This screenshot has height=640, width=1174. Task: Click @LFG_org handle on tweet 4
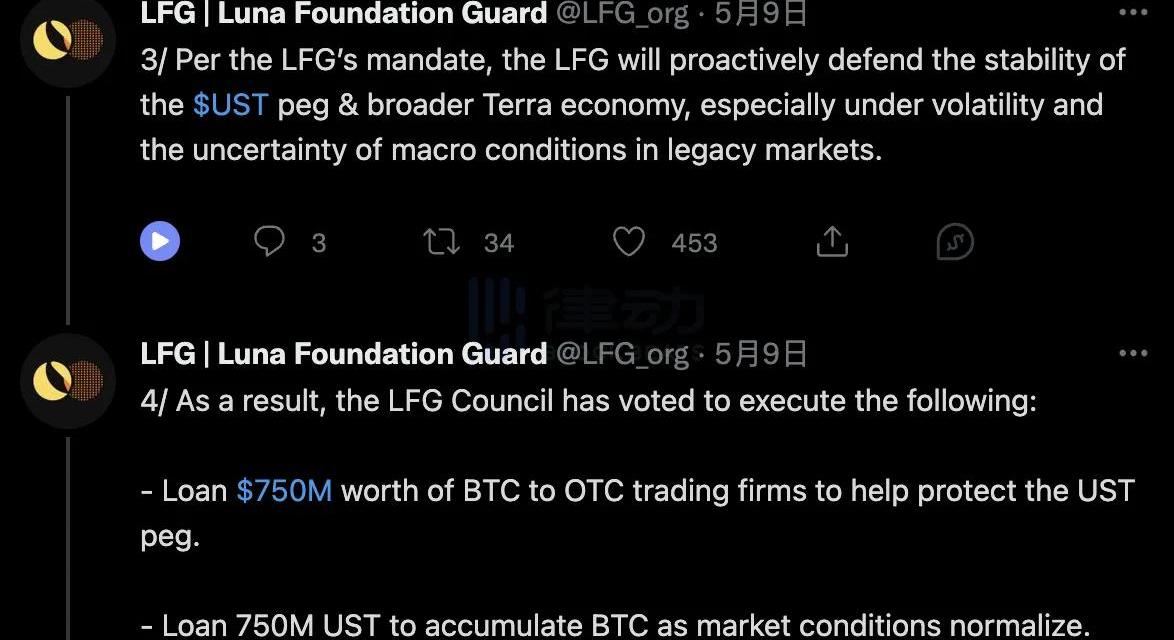622,354
